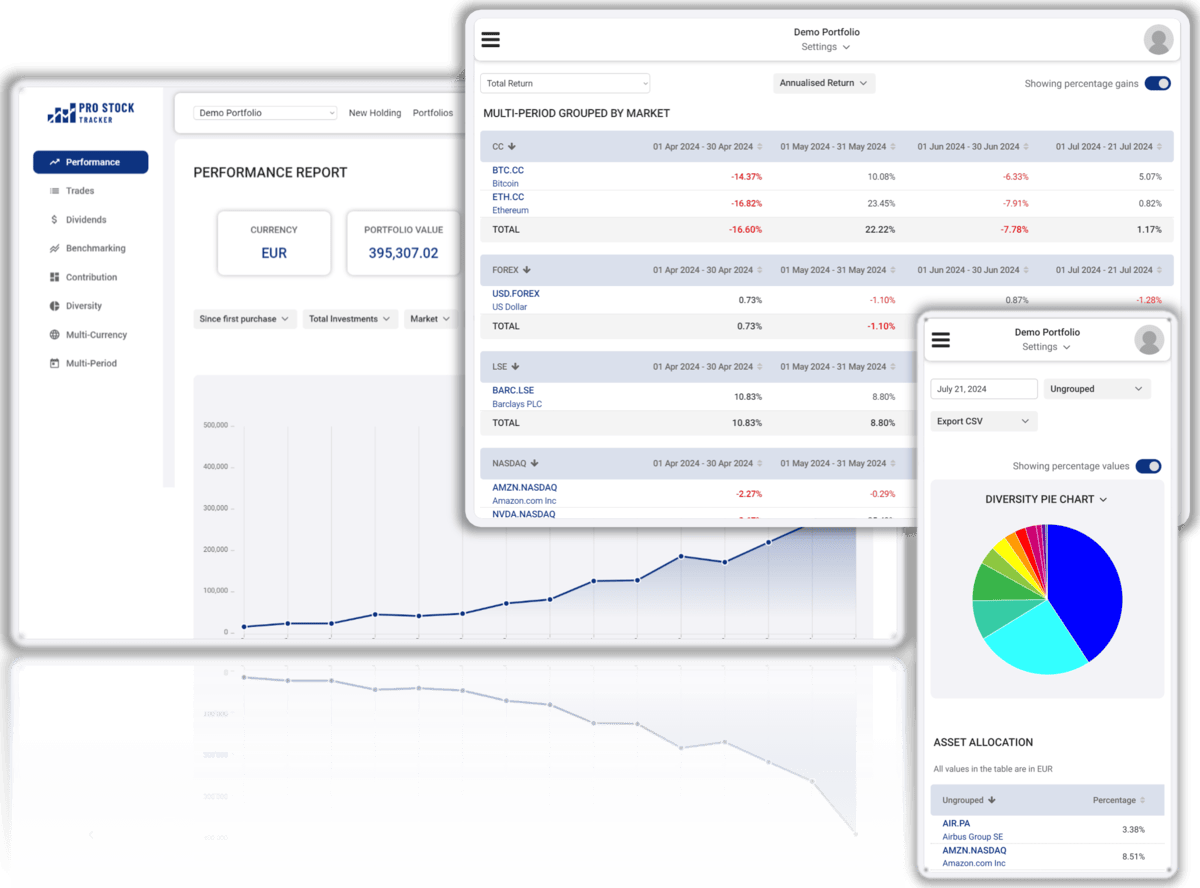Image resolution: width=1200 pixels, height=888 pixels.
Task: Select the blue slice of the diversity pie chart
Action: coord(1080,580)
